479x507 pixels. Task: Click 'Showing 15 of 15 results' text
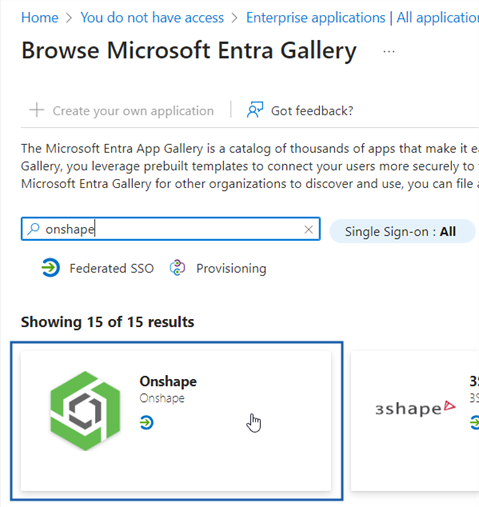(107, 322)
